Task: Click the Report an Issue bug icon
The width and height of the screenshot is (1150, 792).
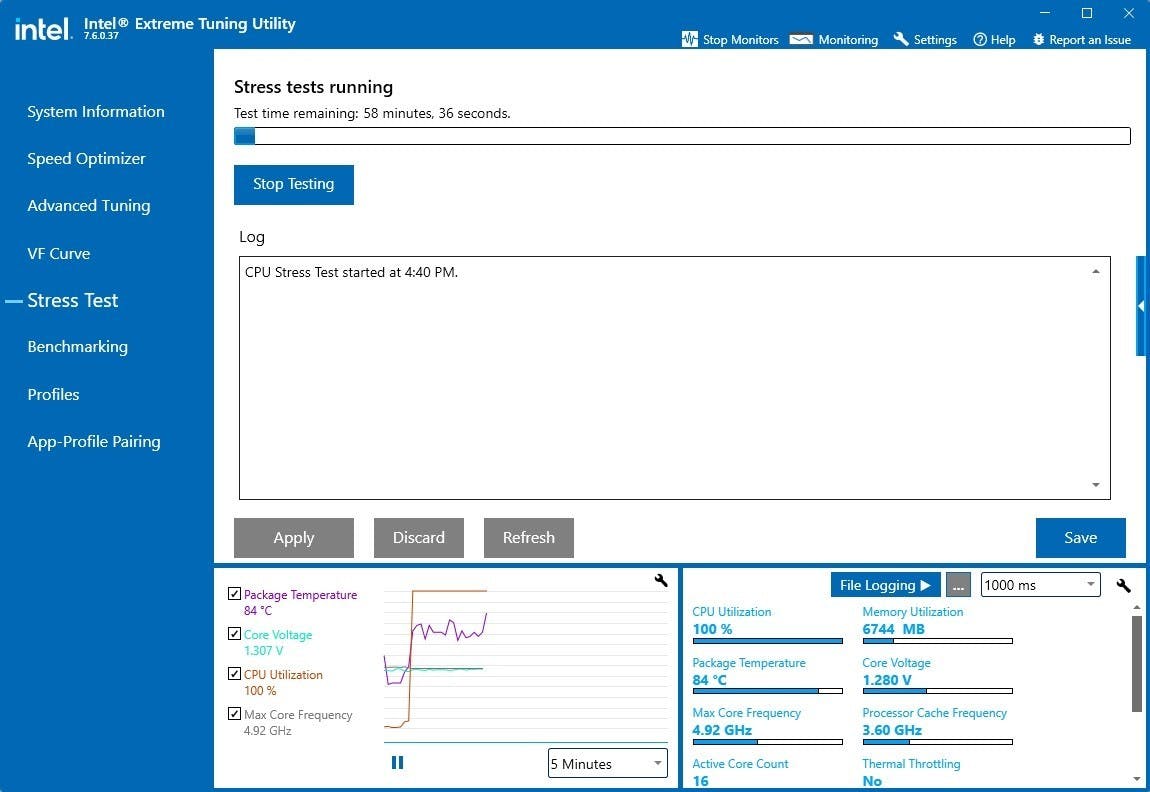Action: pos(1039,40)
